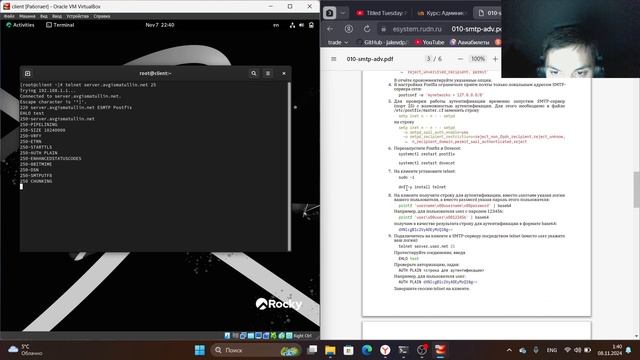640x360 pixels.
Task: Click the '250 CHUNKING' line in terminal
Action: tap(36, 181)
